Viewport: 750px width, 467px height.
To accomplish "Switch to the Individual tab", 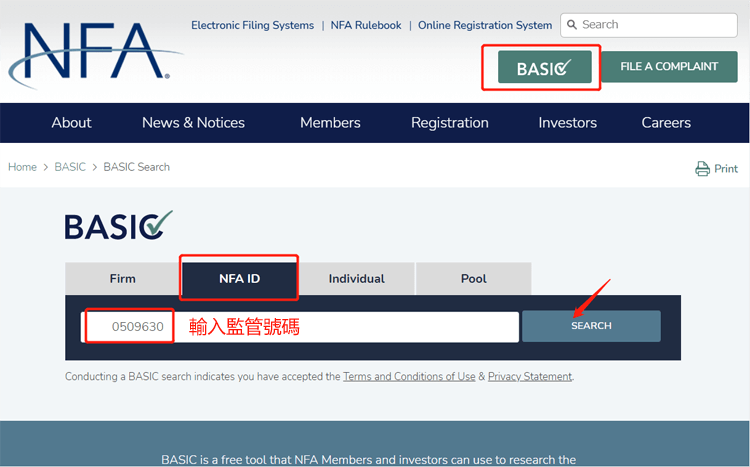I will (356, 279).
